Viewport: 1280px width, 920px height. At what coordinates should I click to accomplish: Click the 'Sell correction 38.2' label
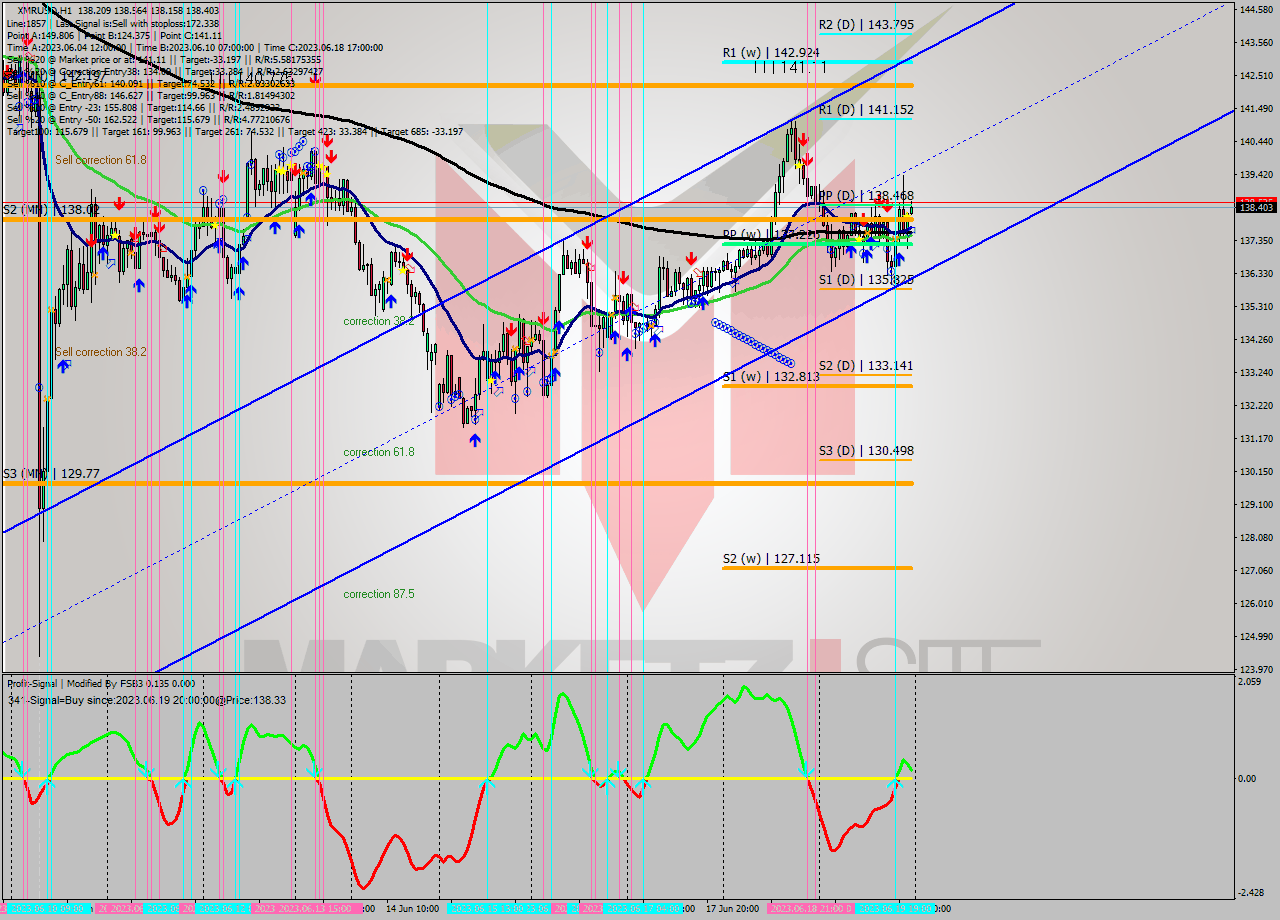(x=101, y=352)
